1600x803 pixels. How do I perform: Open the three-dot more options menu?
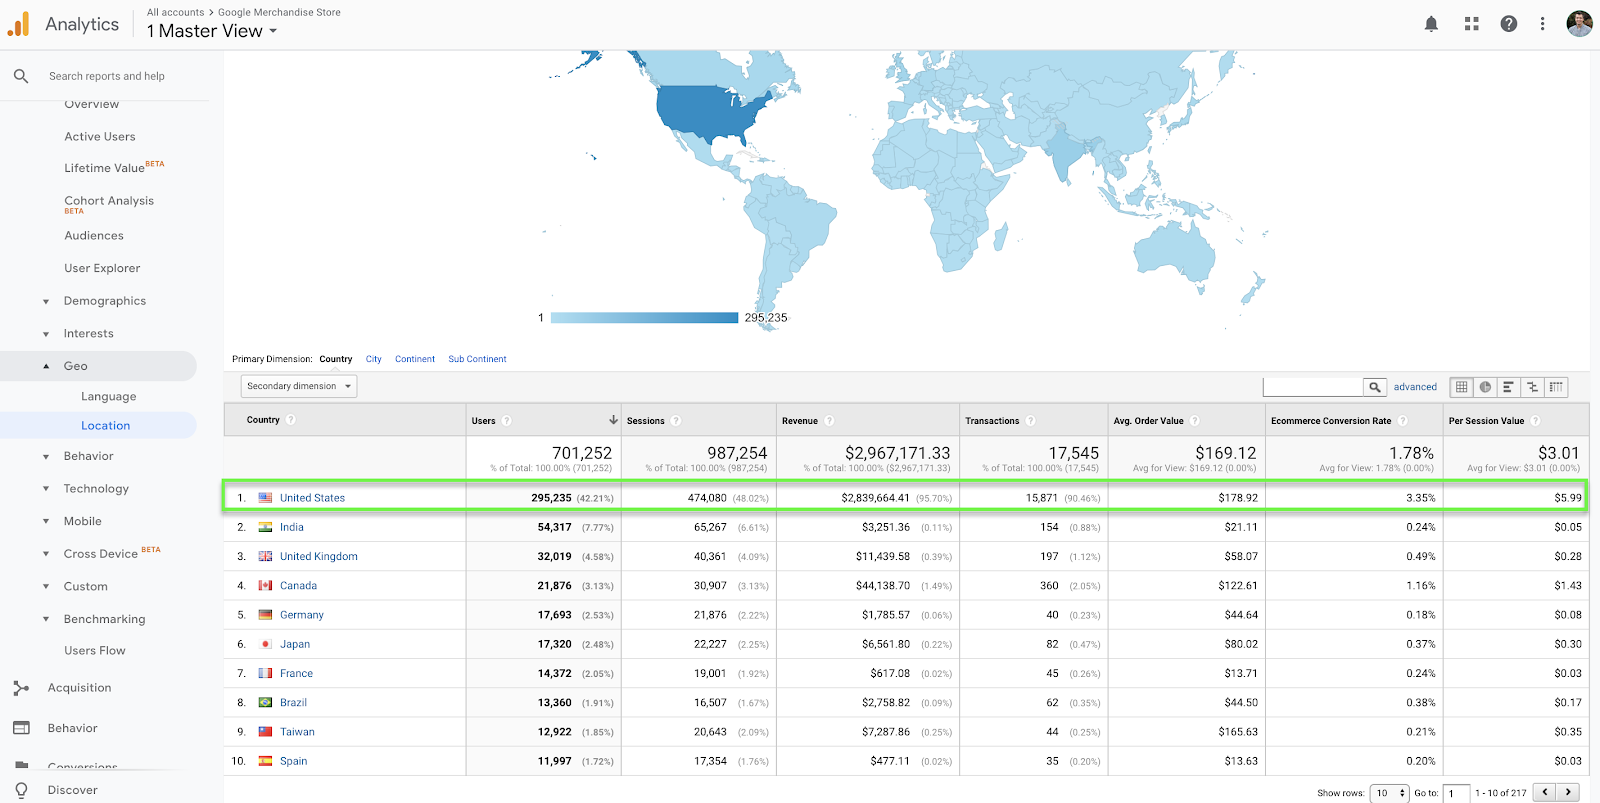click(1543, 24)
